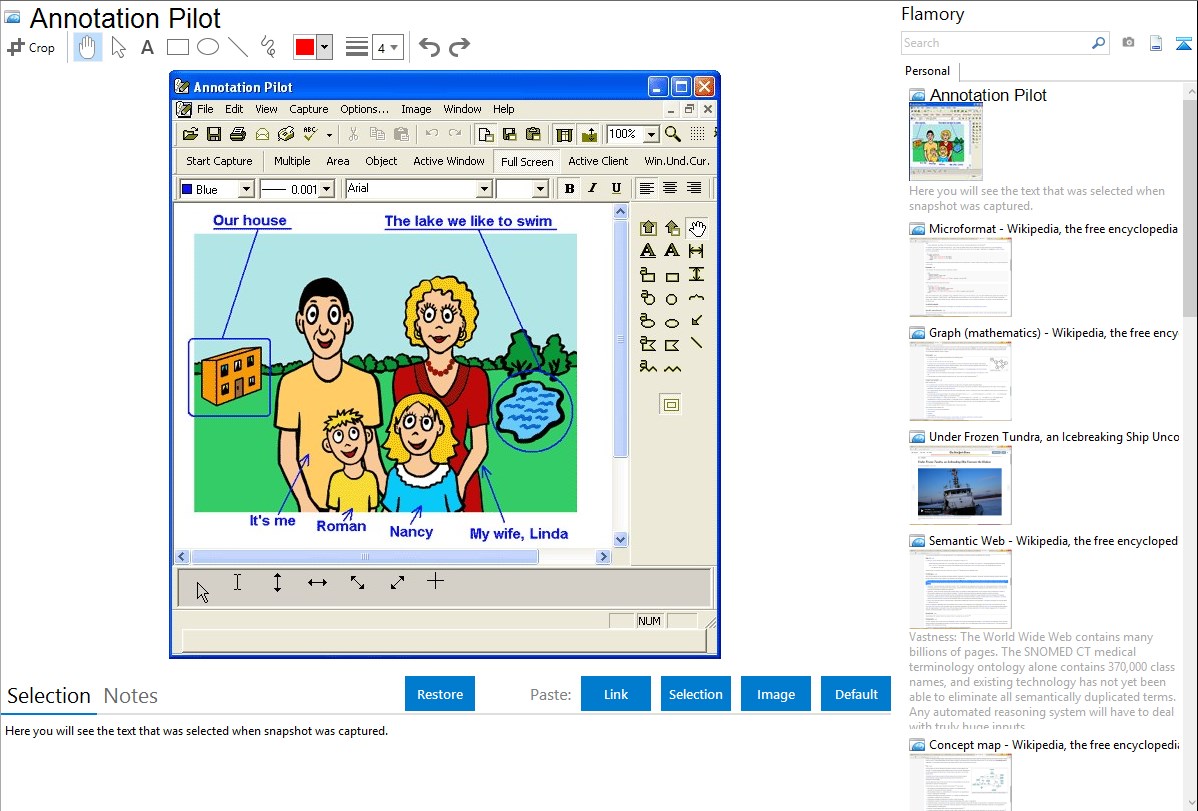The height and width of the screenshot is (811, 1198).
Task: Align text left
Action: click(646, 188)
